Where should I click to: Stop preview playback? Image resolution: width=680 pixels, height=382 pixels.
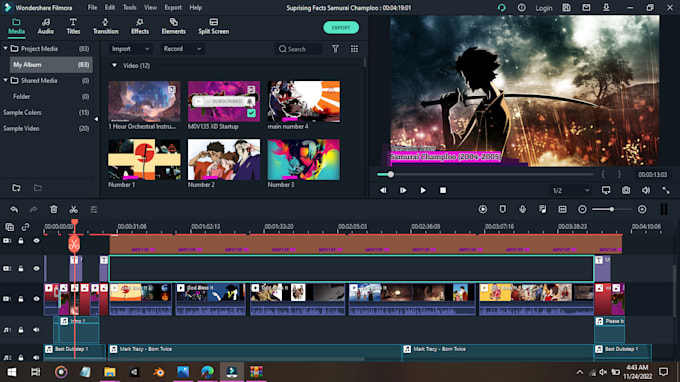443,190
